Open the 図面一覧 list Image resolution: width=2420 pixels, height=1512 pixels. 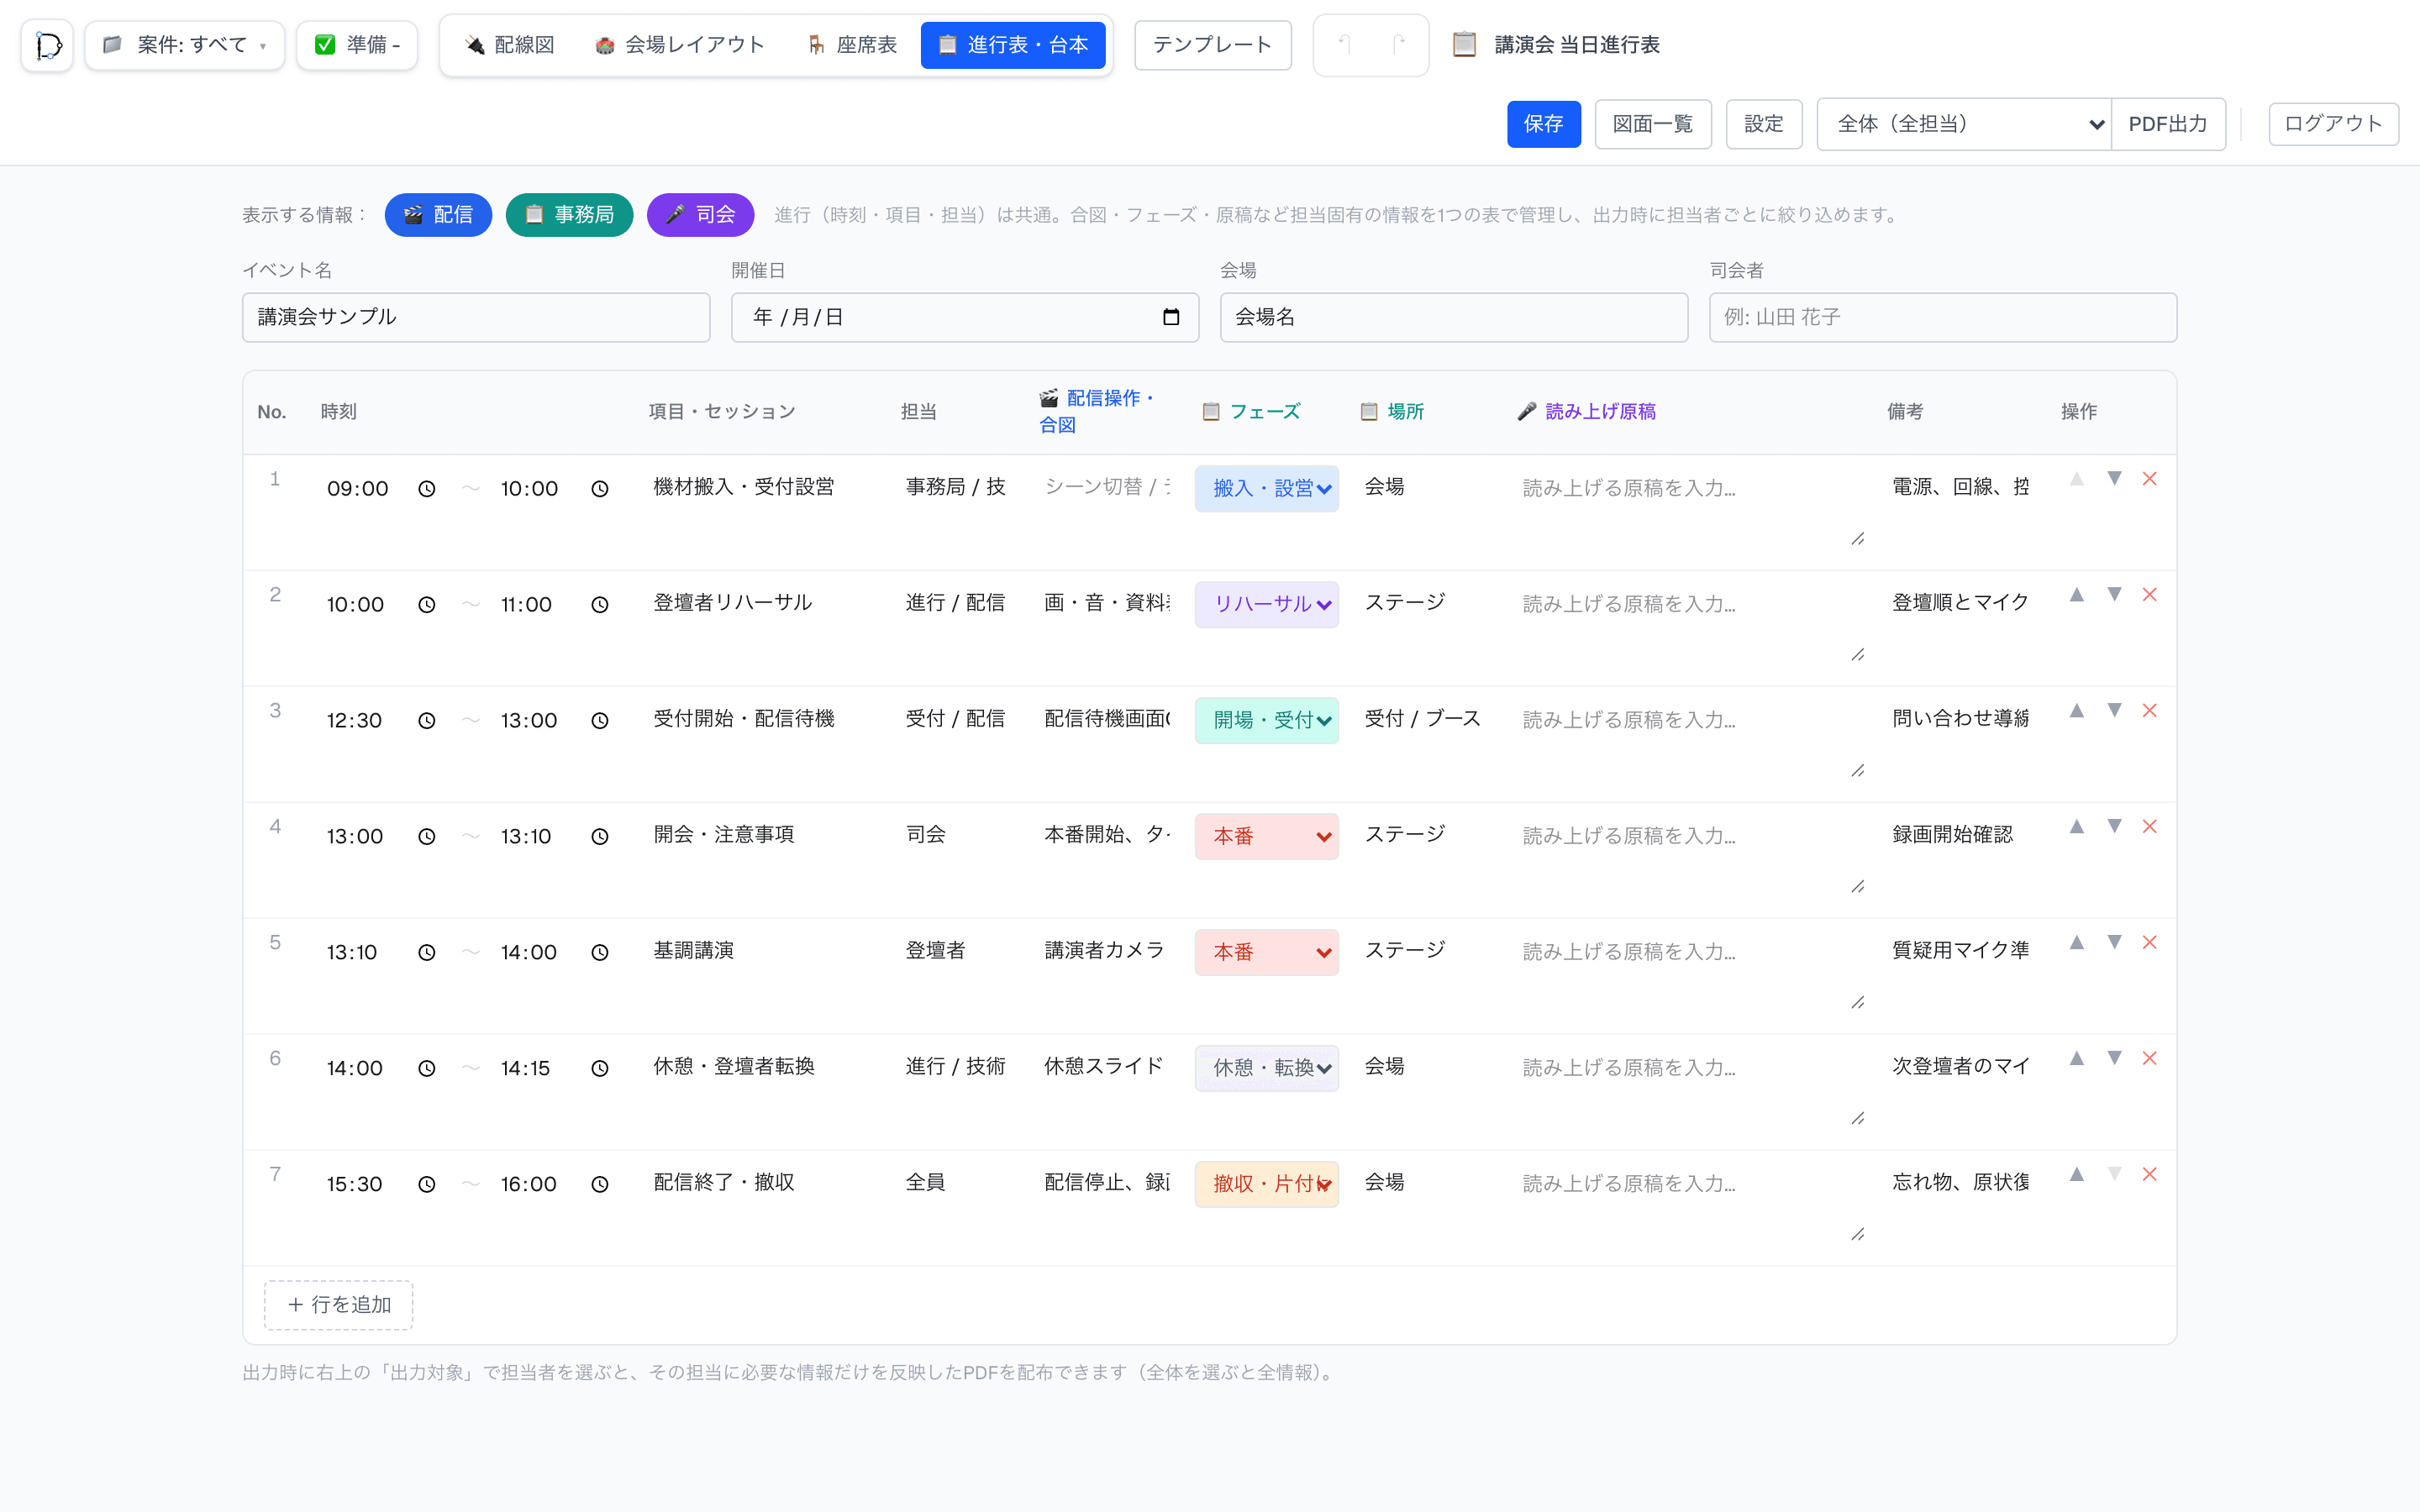click(1653, 124)
